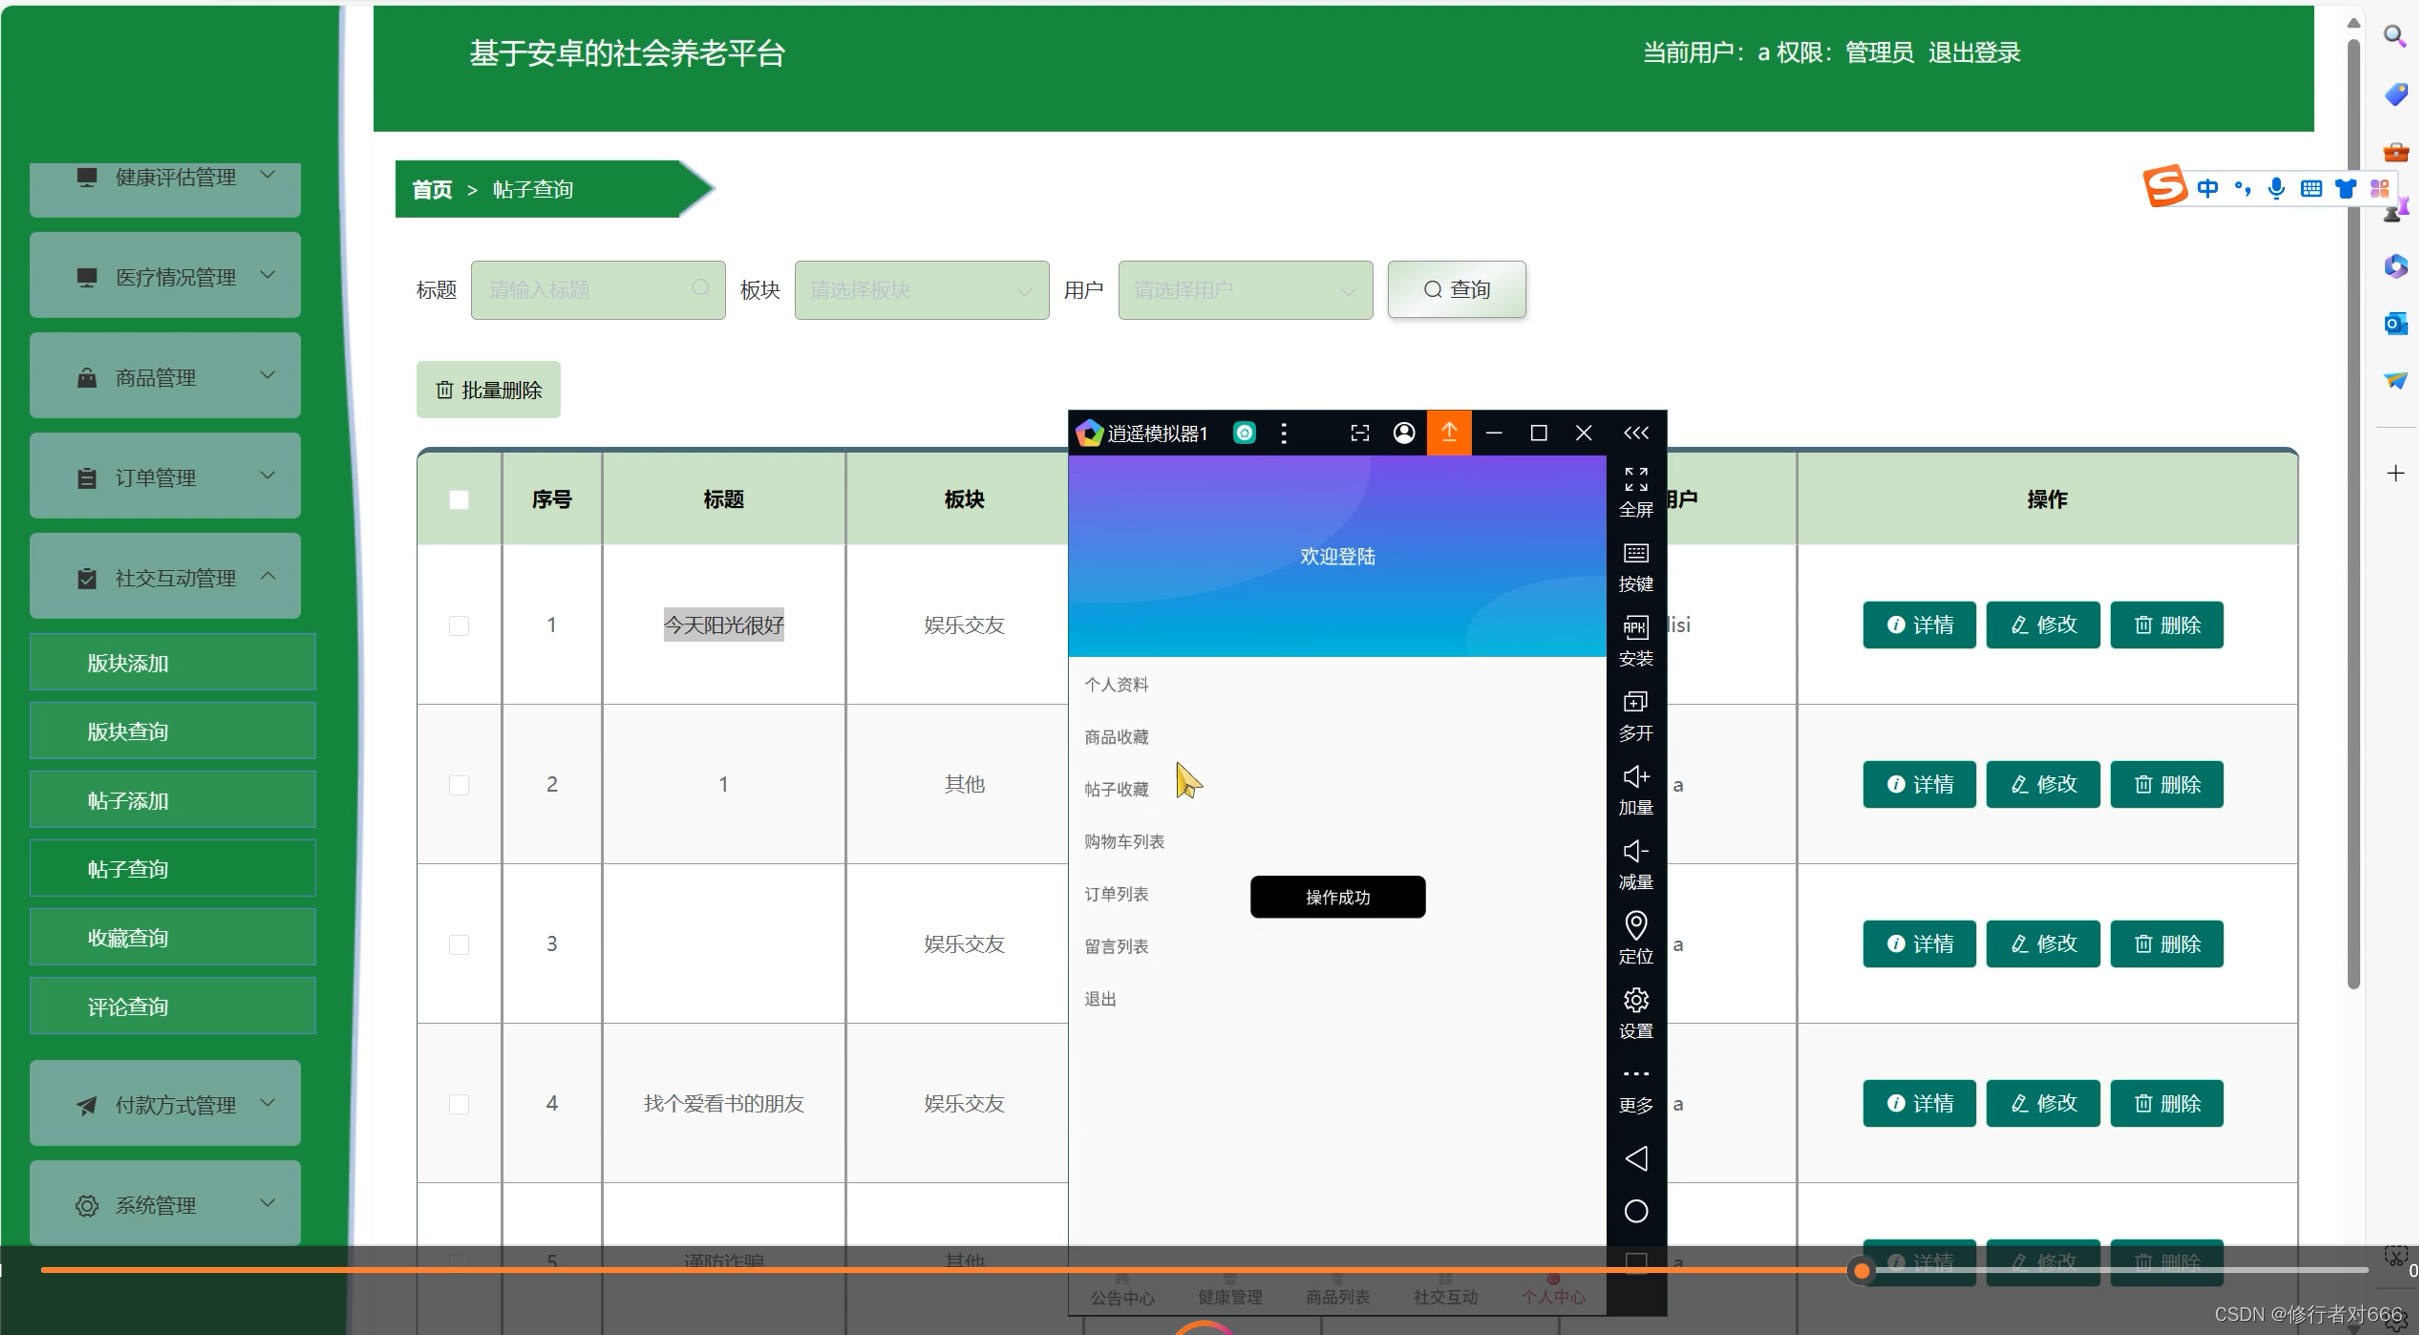This screenshot has height=1335, width=2419.
Task: Check the checkbox for row 4
Action: tap(459, 1103)
